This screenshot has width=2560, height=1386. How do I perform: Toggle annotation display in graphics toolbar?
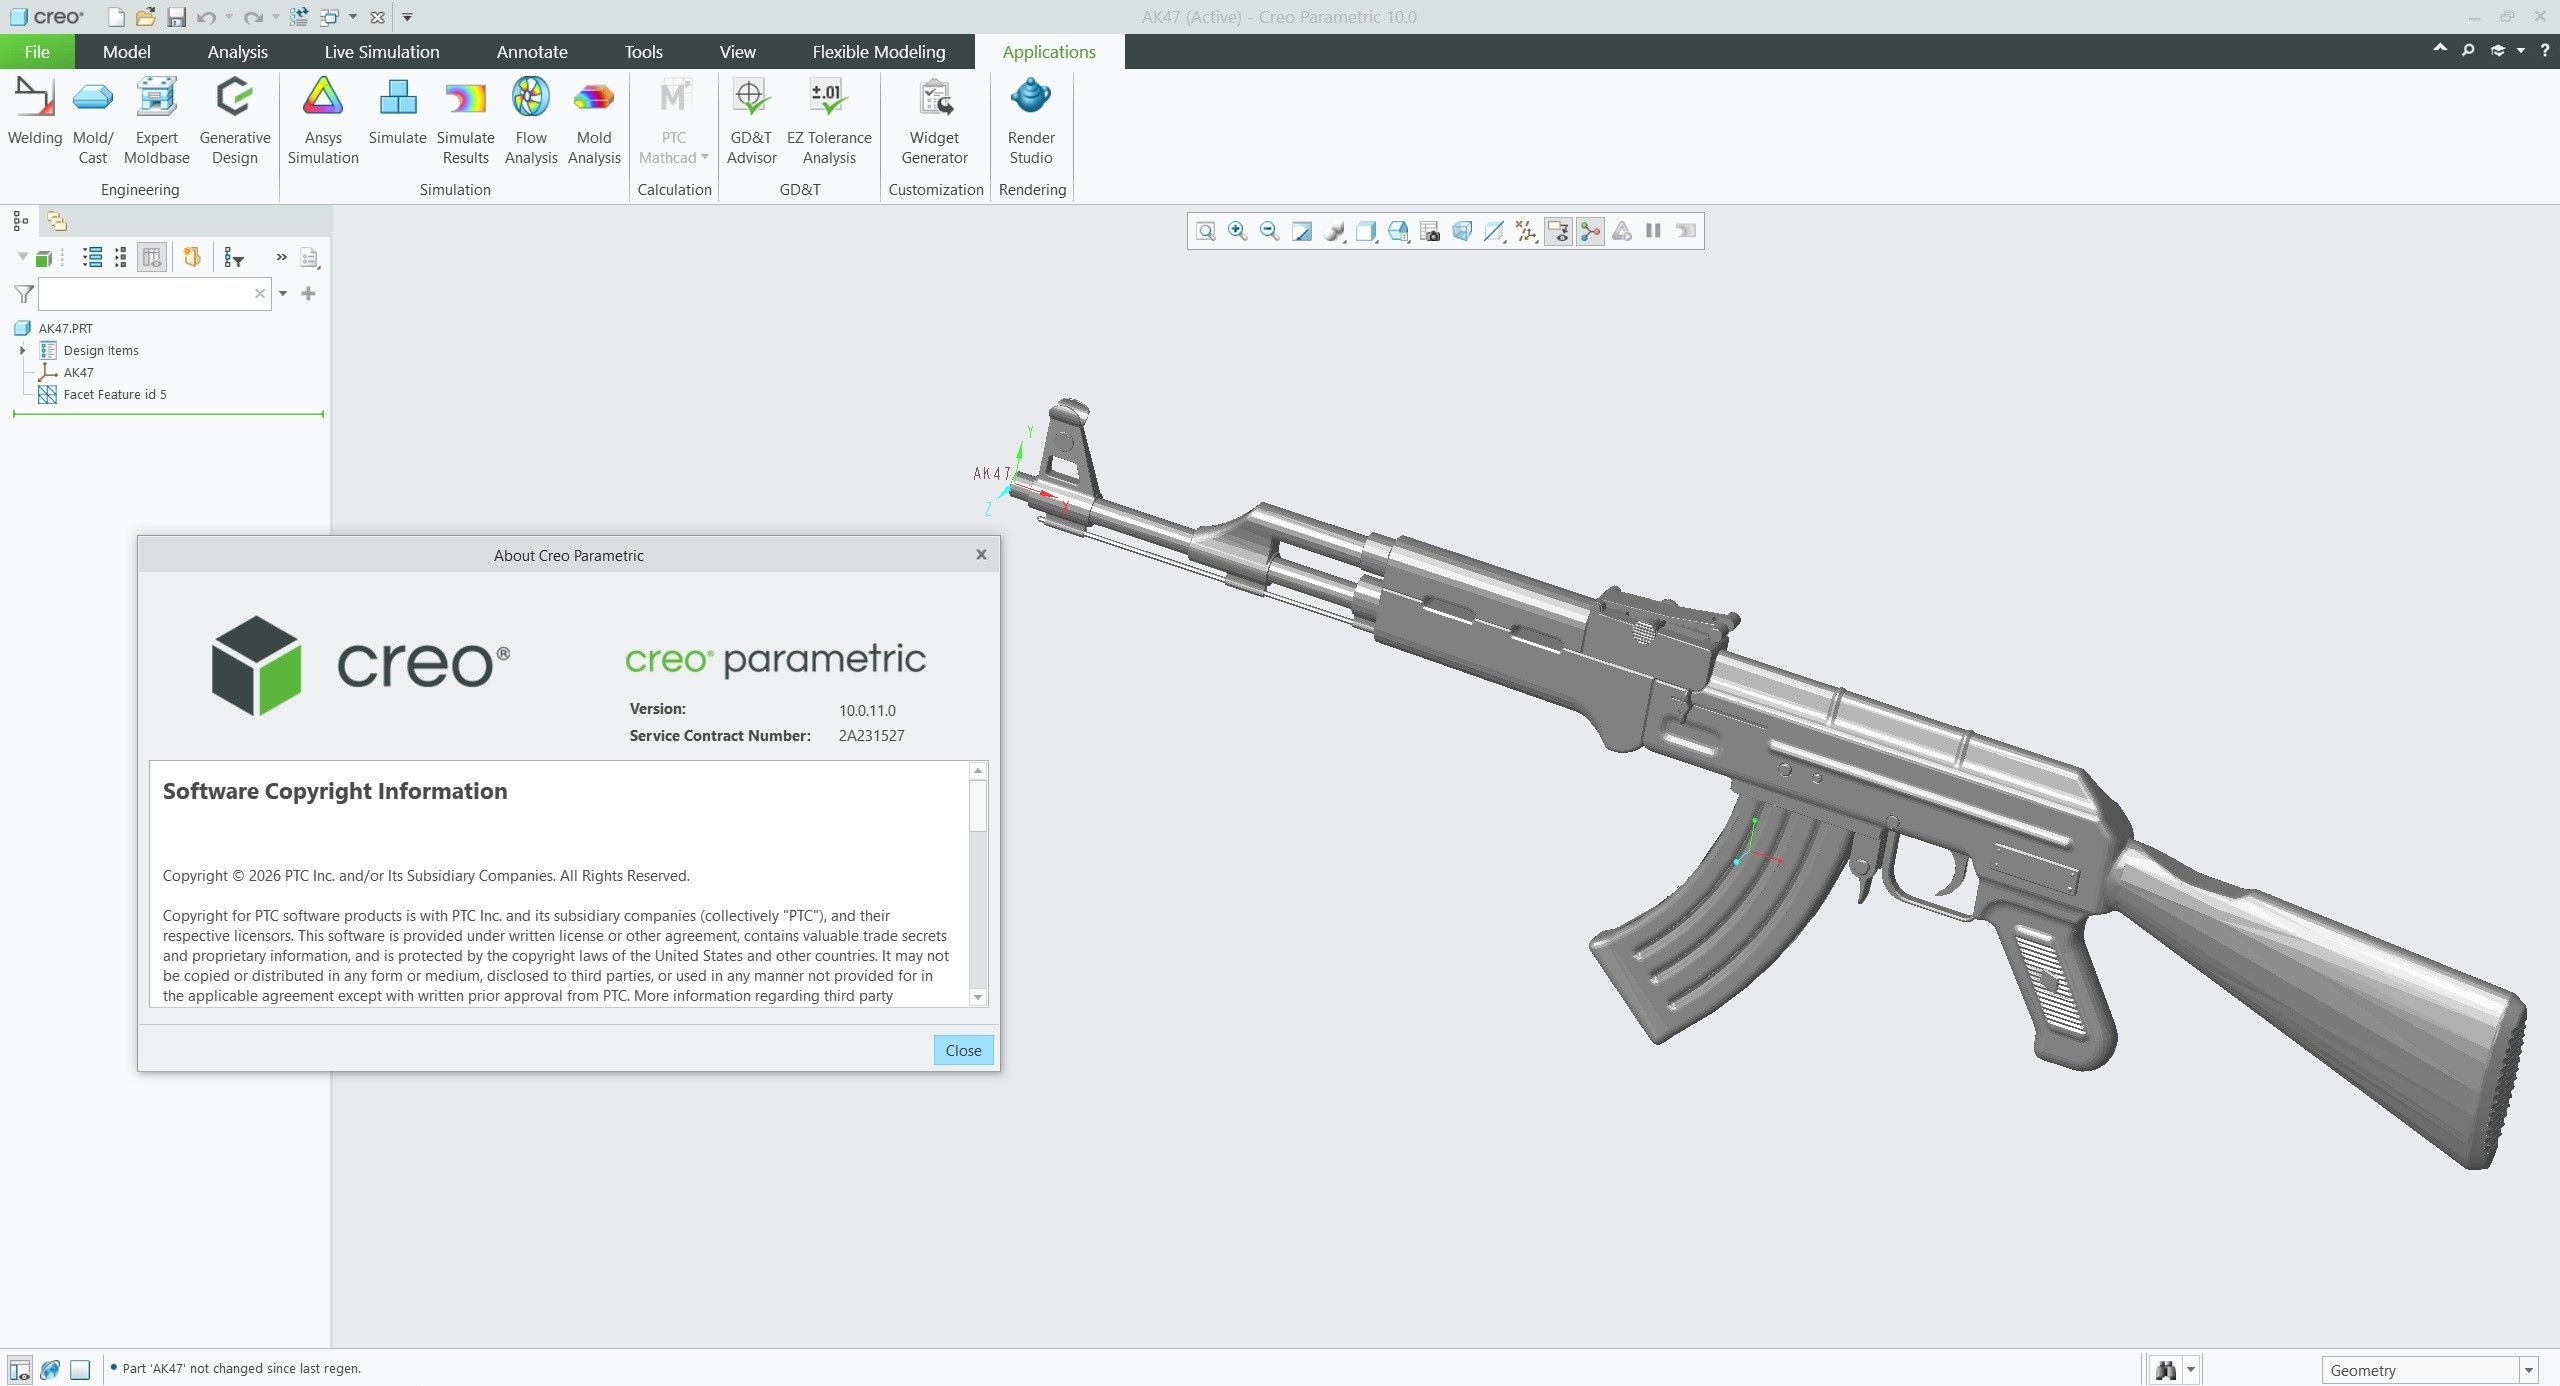coord(1558,231)
